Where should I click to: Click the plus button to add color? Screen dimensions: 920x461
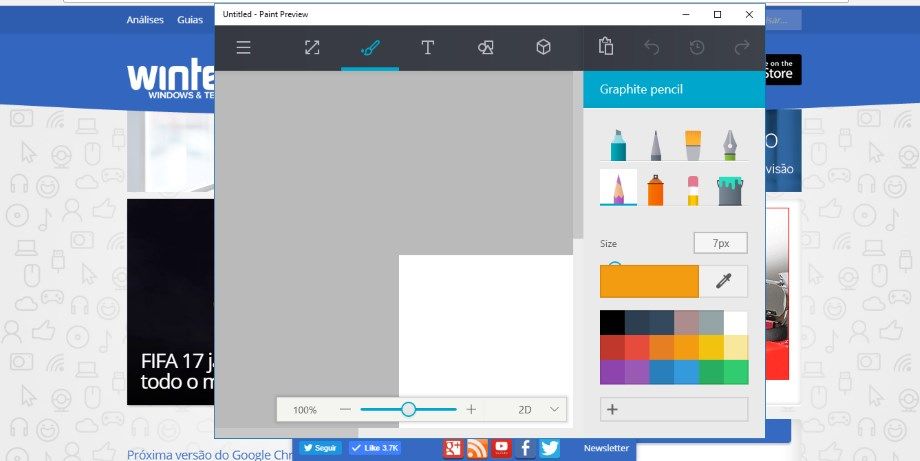click(x=613, y=409)
